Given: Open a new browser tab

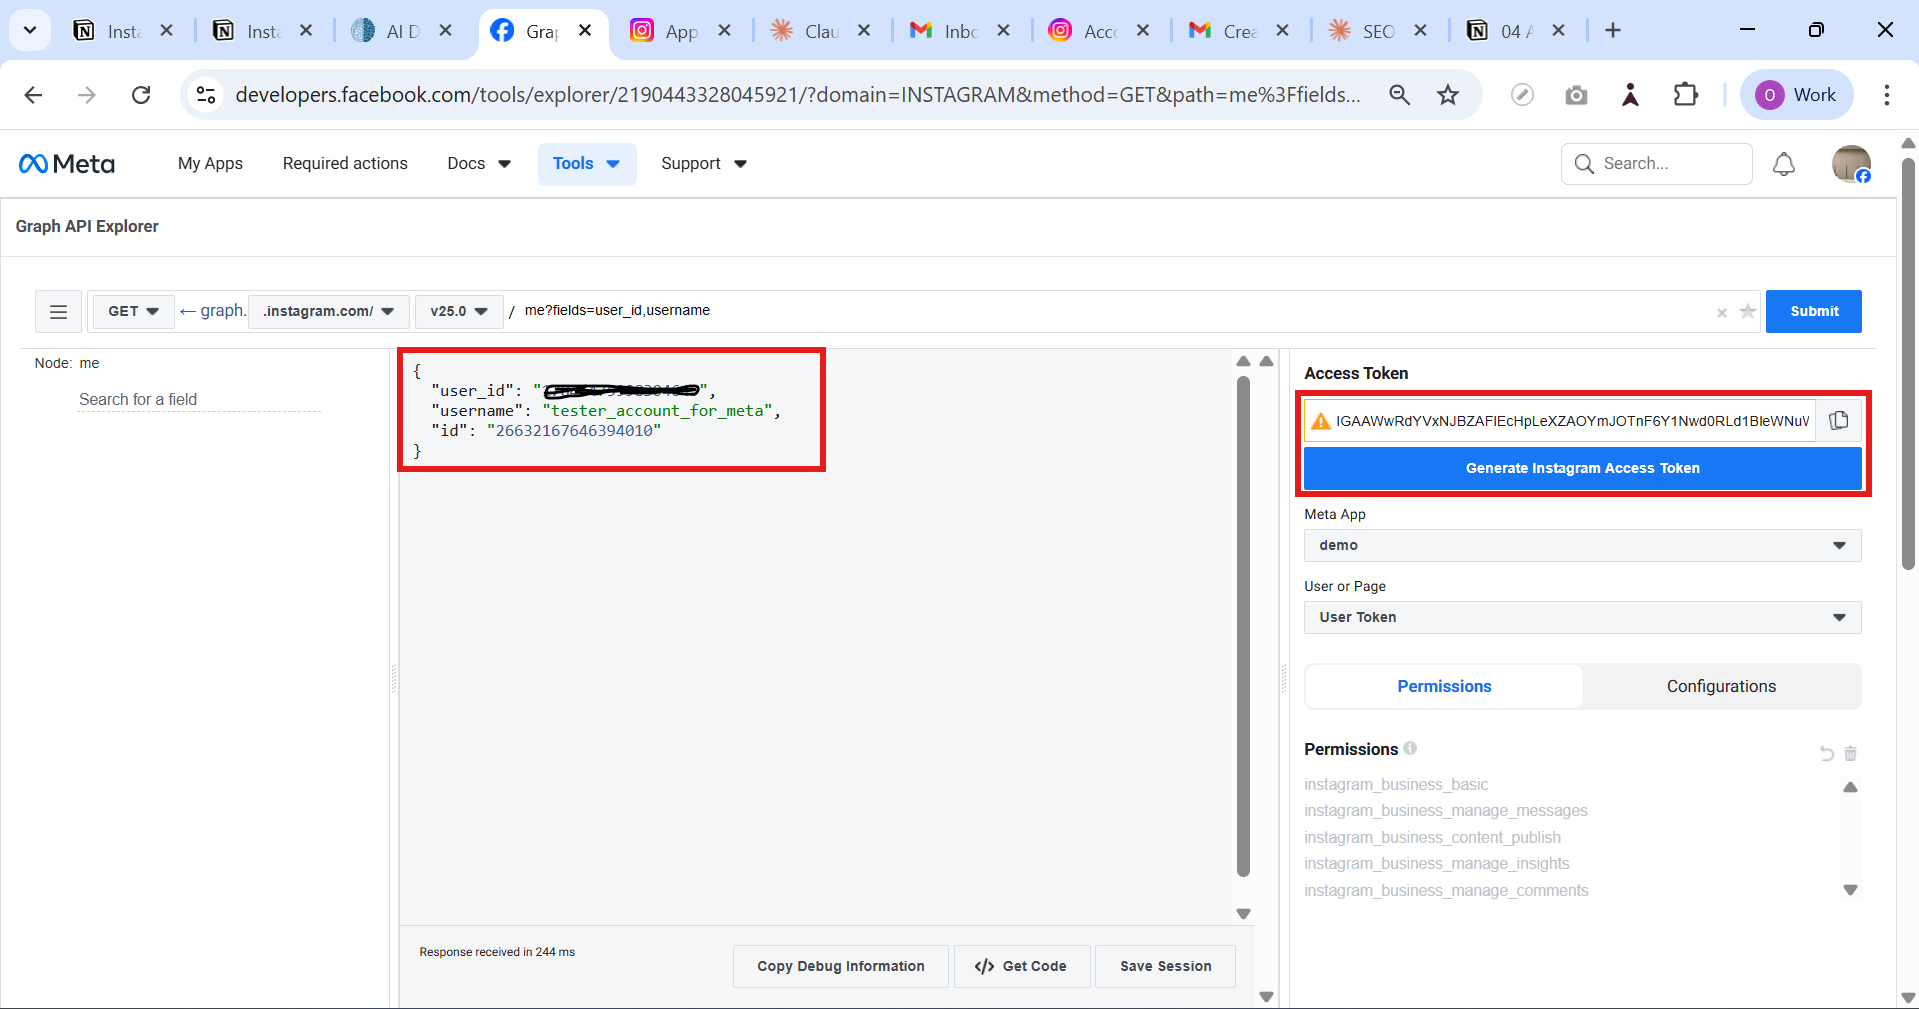Looking at the screenshot, I should pyautogui.click(x=1613, y=31).
